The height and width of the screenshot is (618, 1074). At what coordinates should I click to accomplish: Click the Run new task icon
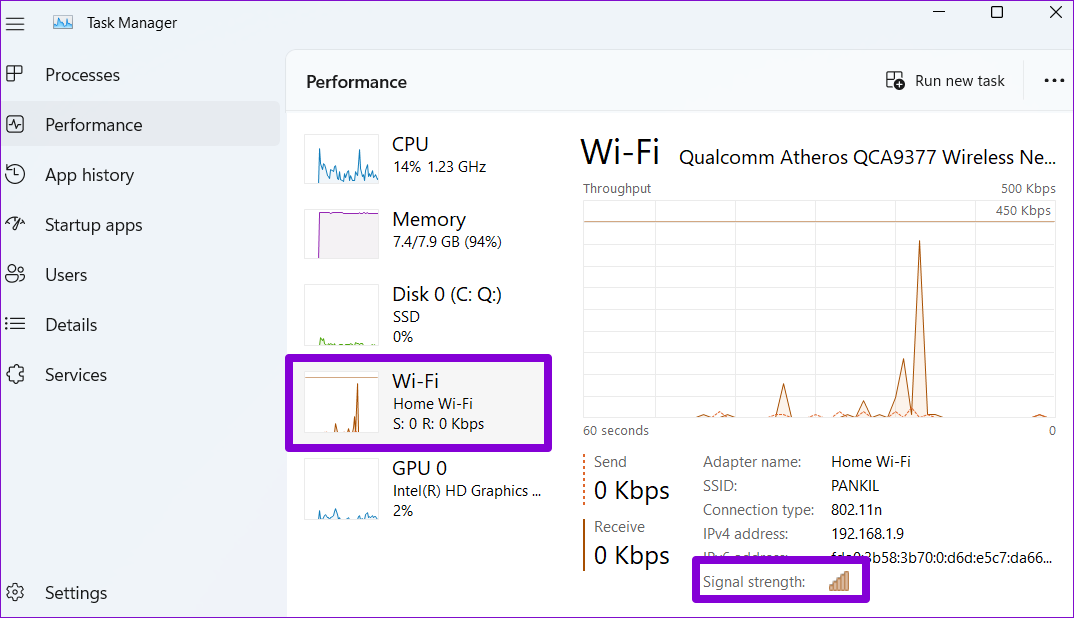(x=895, y=81)
